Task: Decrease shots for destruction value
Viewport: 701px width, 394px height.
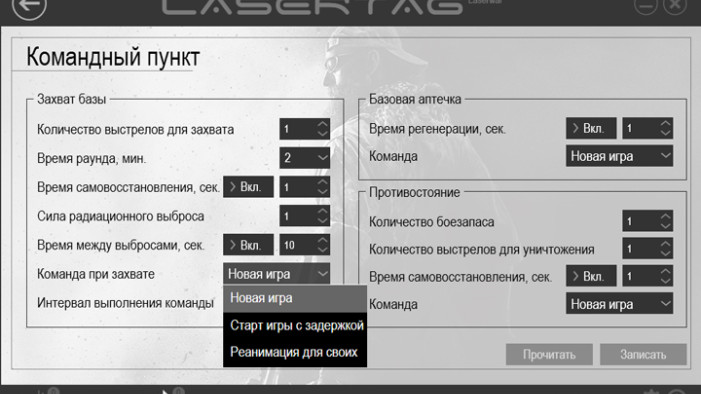Action: (x=665, y=254)
